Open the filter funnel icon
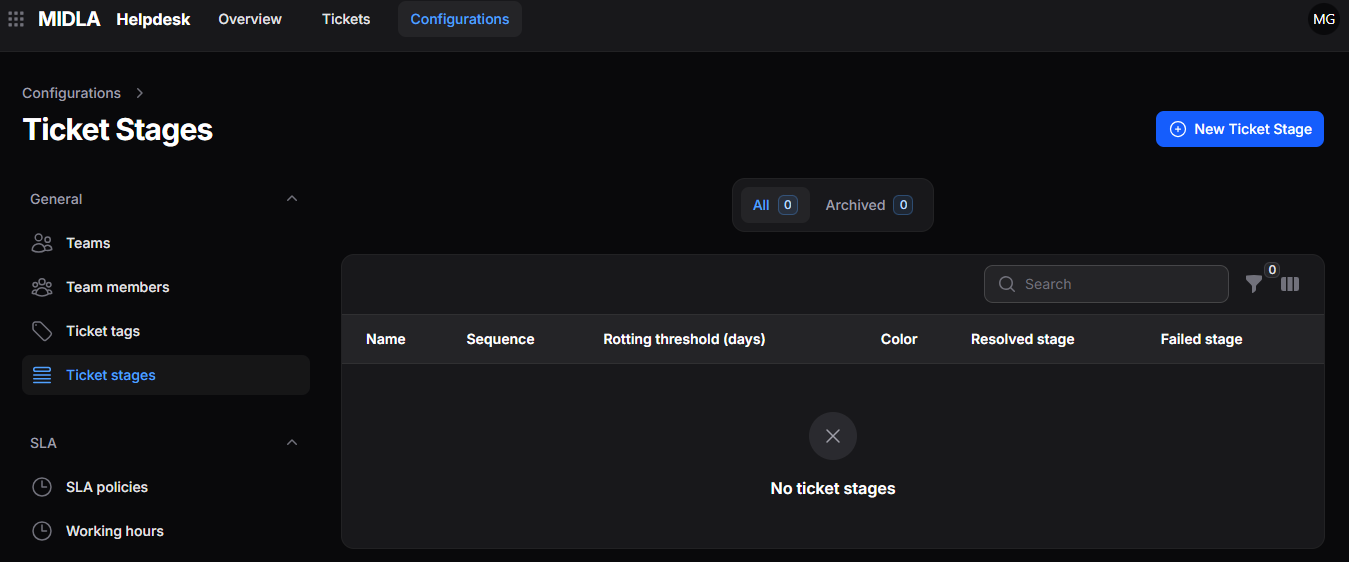Viewport: 1349px width, 562px height. click(x=1253, y=284)
